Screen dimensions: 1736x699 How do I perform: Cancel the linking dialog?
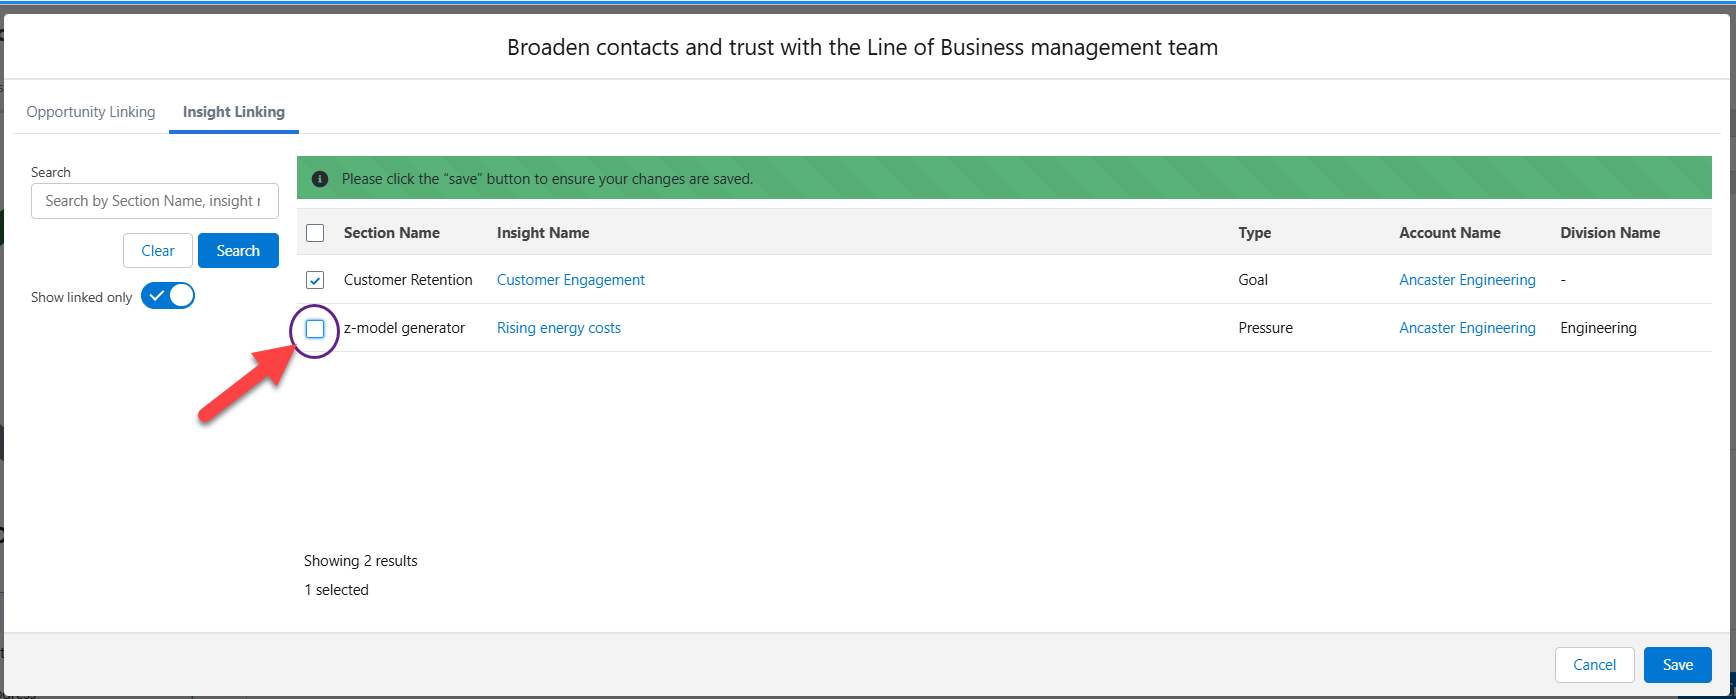(x=1595, y=665)
